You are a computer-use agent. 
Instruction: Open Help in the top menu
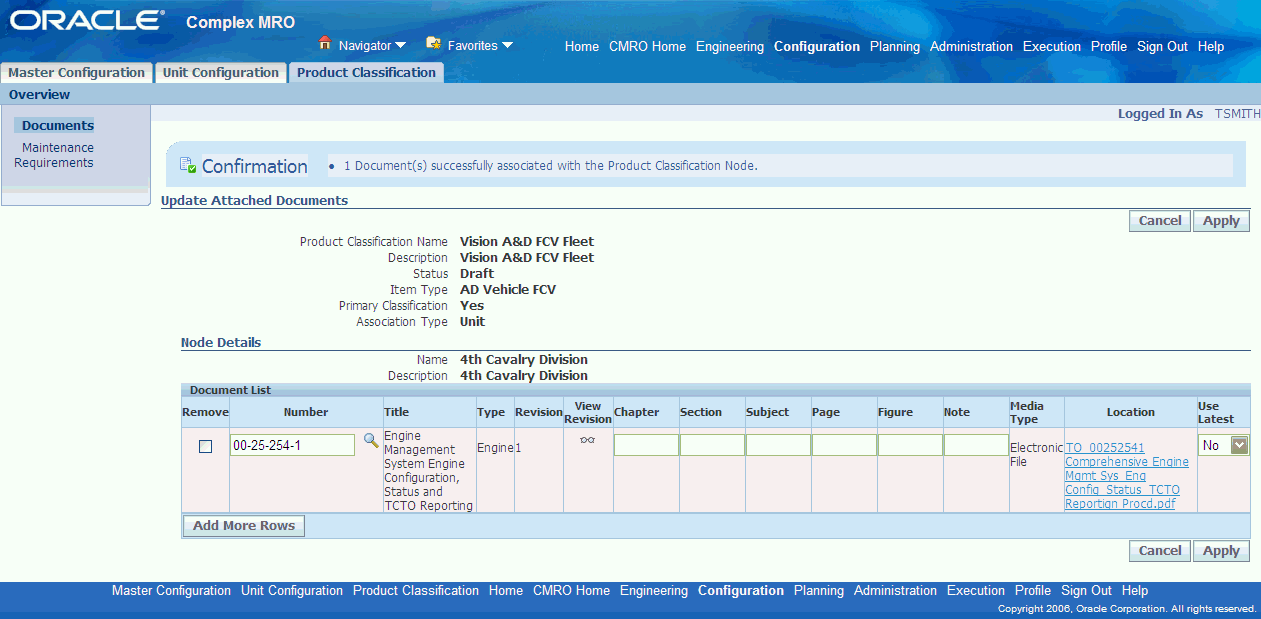click(1211, 47)
